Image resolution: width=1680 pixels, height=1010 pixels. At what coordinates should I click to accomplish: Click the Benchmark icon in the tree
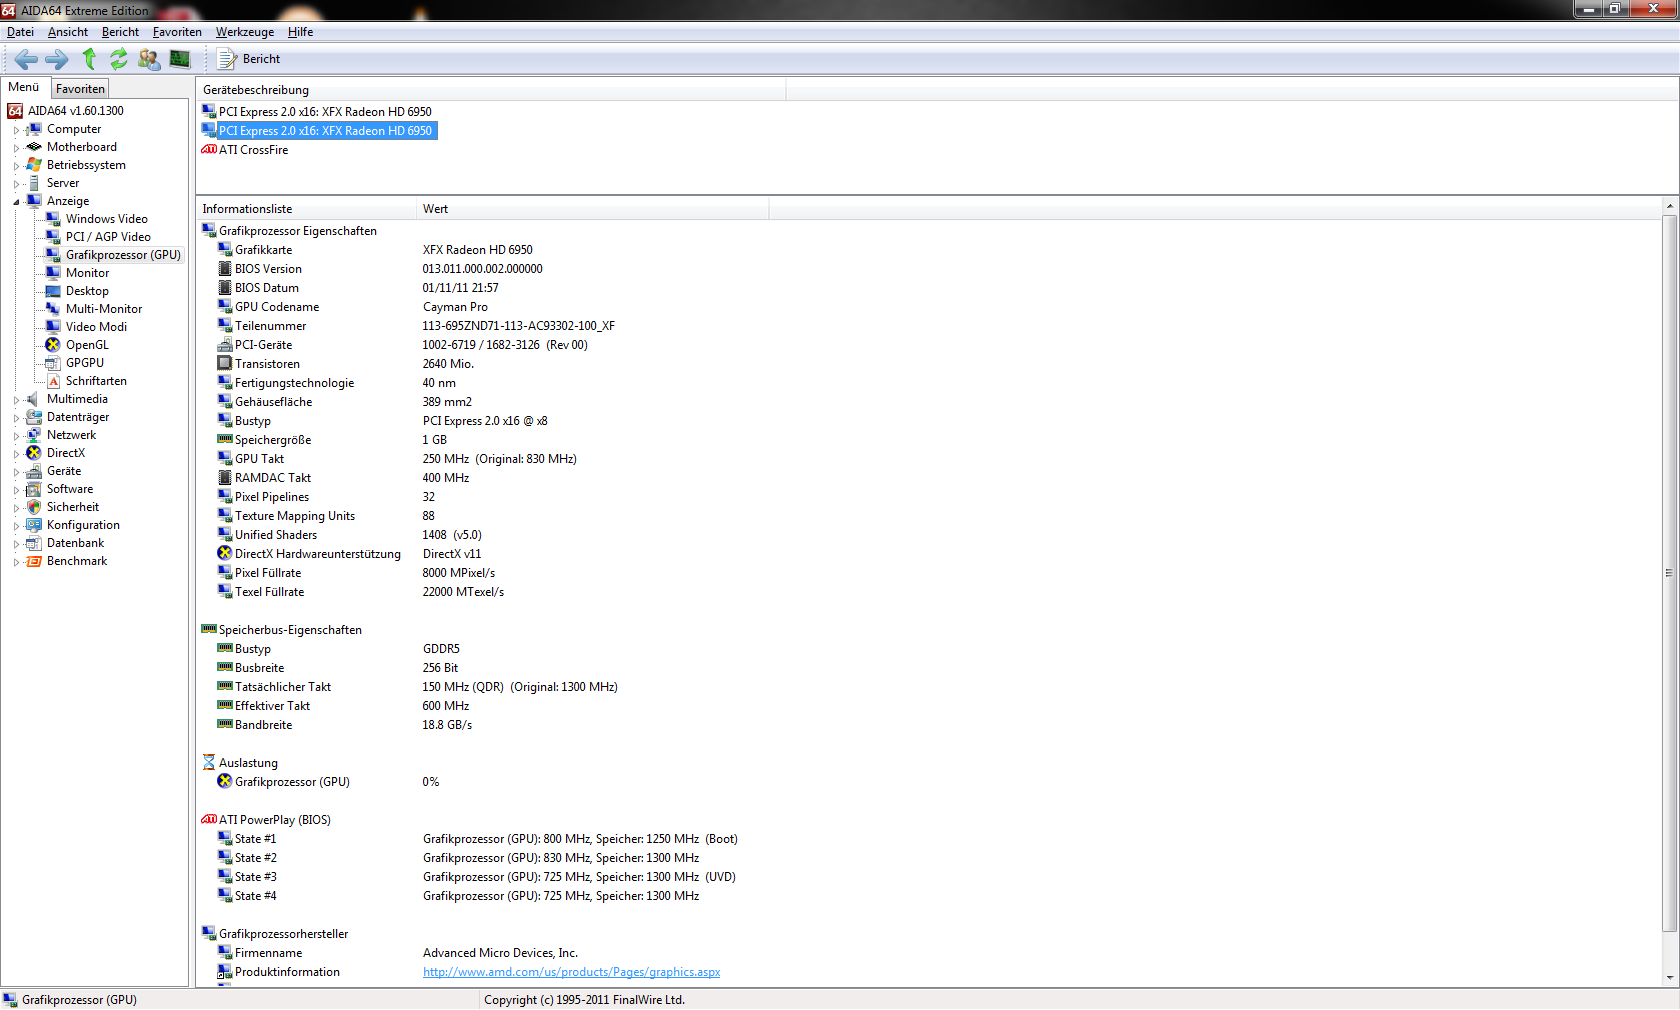pyautogui.click(x=34, y=561)
